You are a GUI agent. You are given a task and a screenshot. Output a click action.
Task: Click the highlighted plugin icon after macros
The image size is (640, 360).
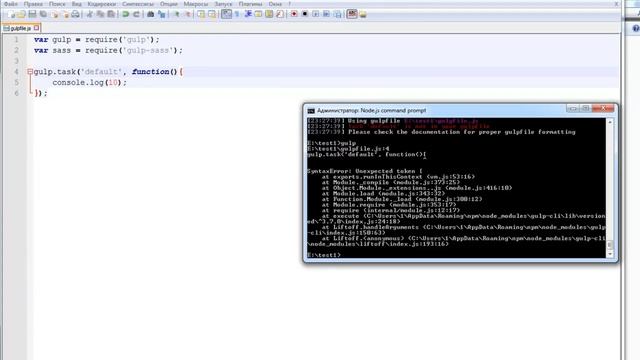pos(352,14)
